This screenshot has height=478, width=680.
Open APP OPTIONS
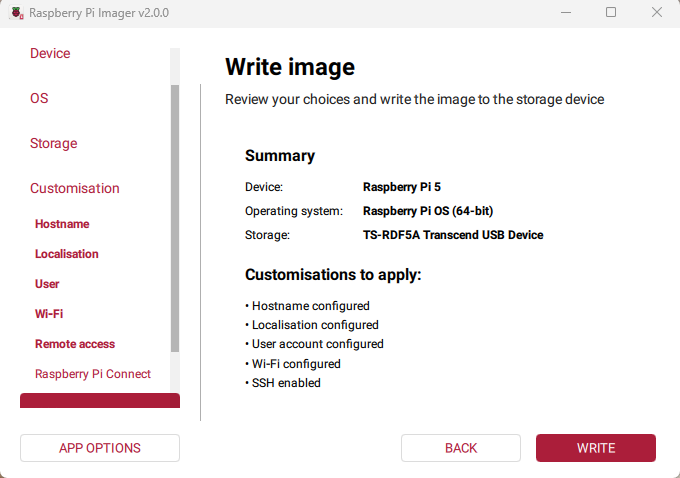[x=100, y=448]
